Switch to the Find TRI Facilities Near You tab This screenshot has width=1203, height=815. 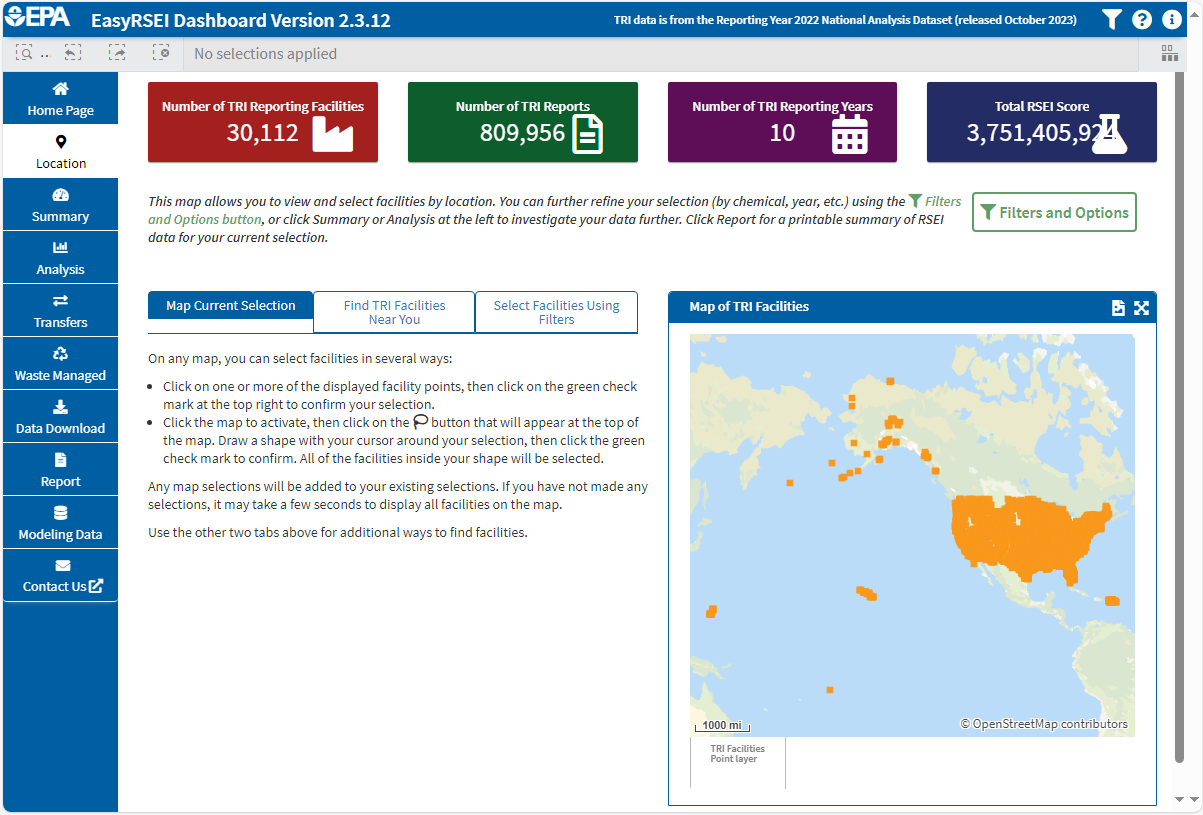tap(393, 312)
